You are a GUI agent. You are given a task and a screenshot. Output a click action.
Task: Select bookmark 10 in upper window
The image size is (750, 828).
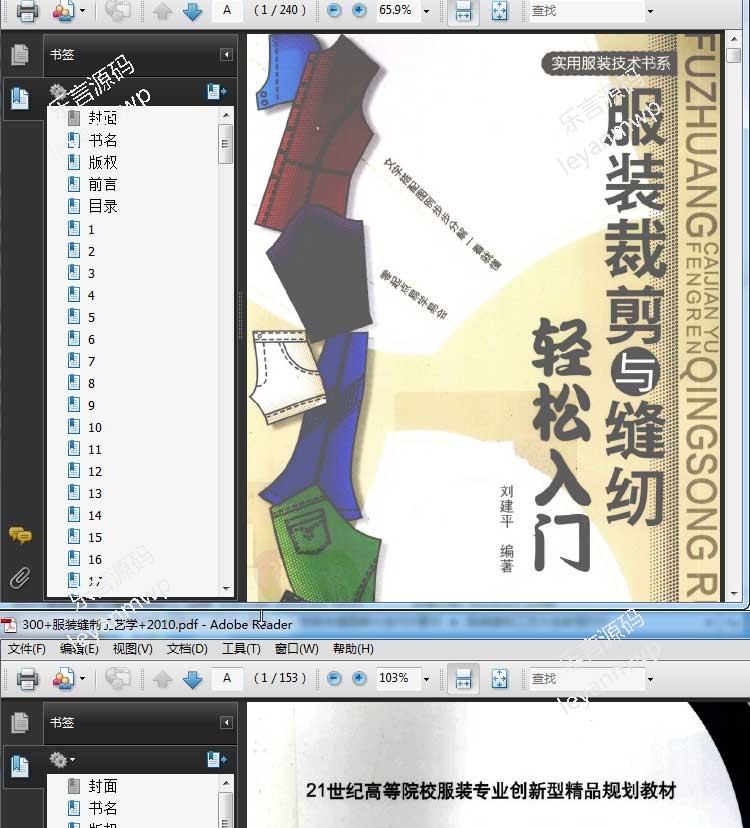coord(95,428)
